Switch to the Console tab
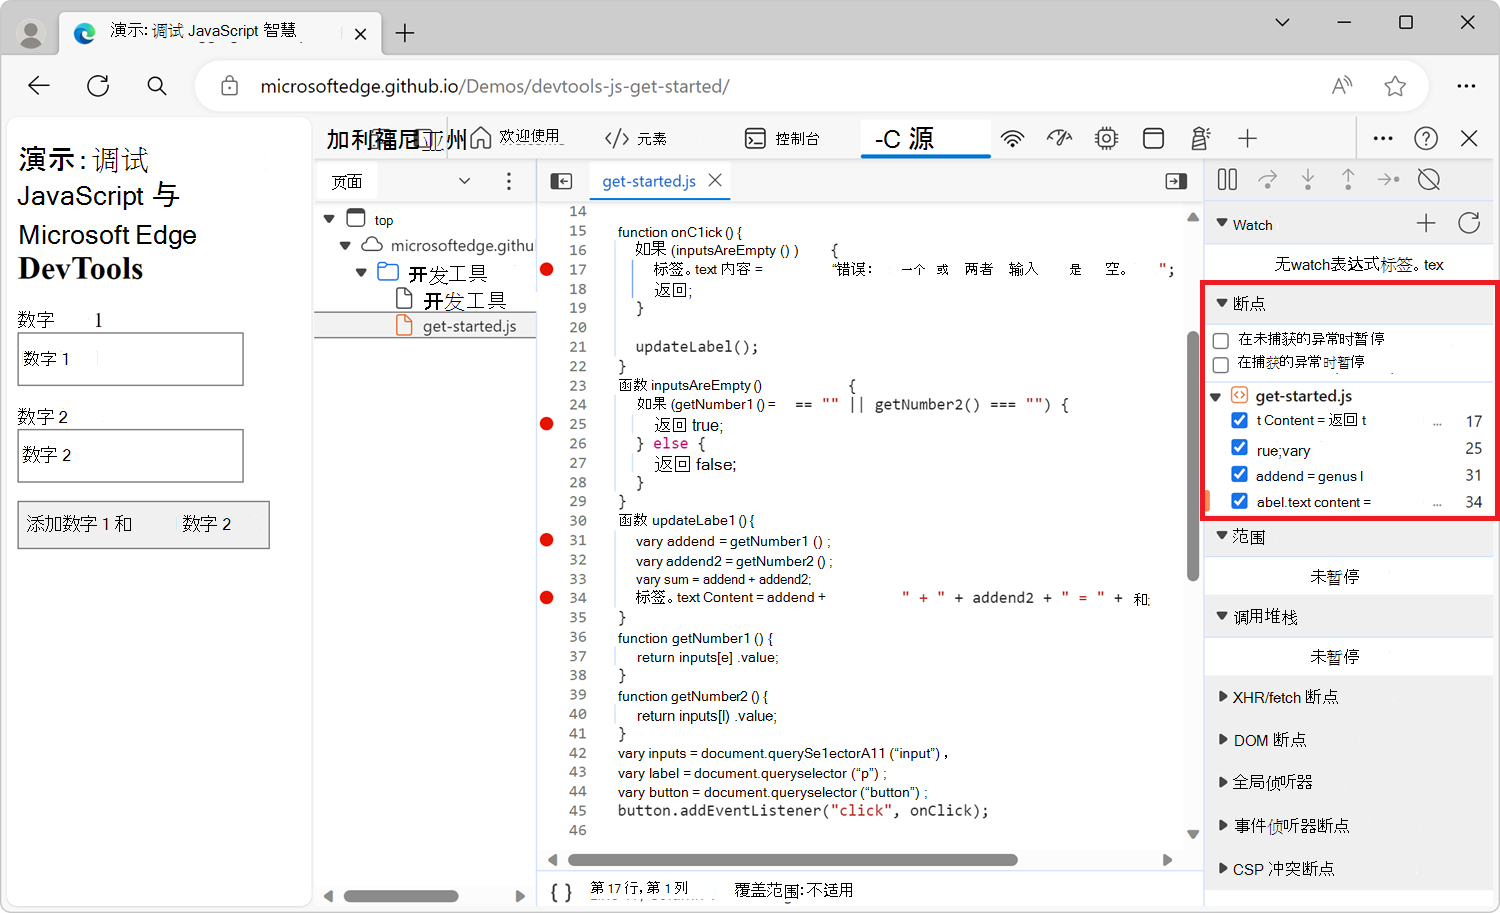The height and width of the screenshot is (913, 1500). (x=783, y=139)
